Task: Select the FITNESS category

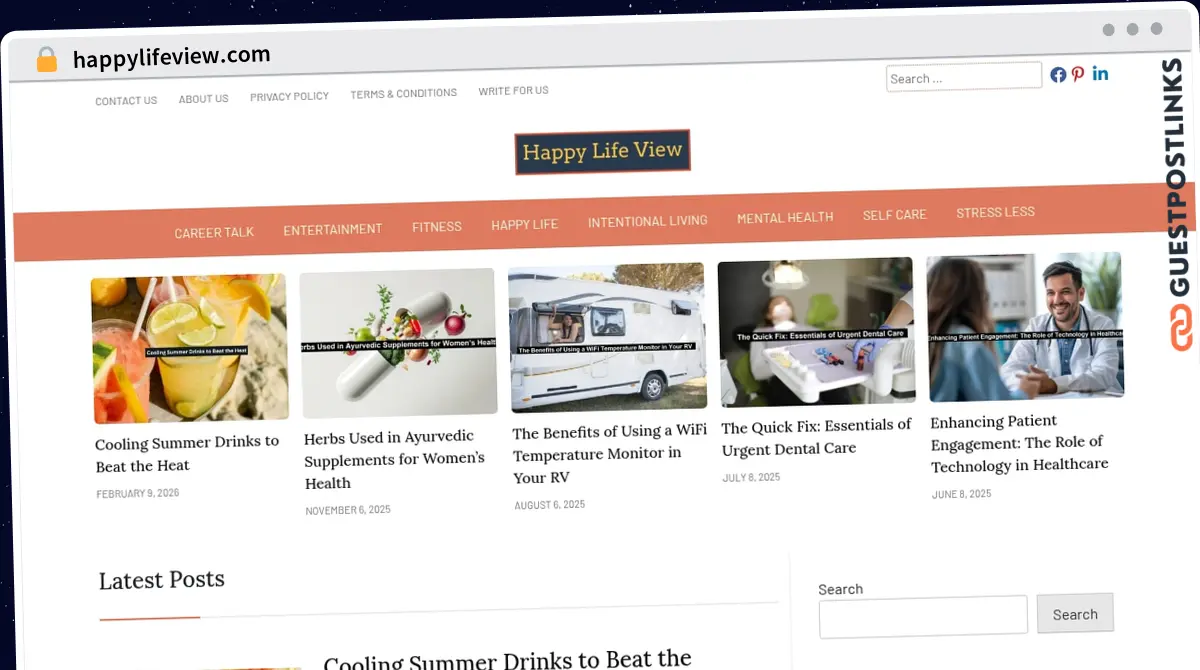Action: click(x=437, y=226)
